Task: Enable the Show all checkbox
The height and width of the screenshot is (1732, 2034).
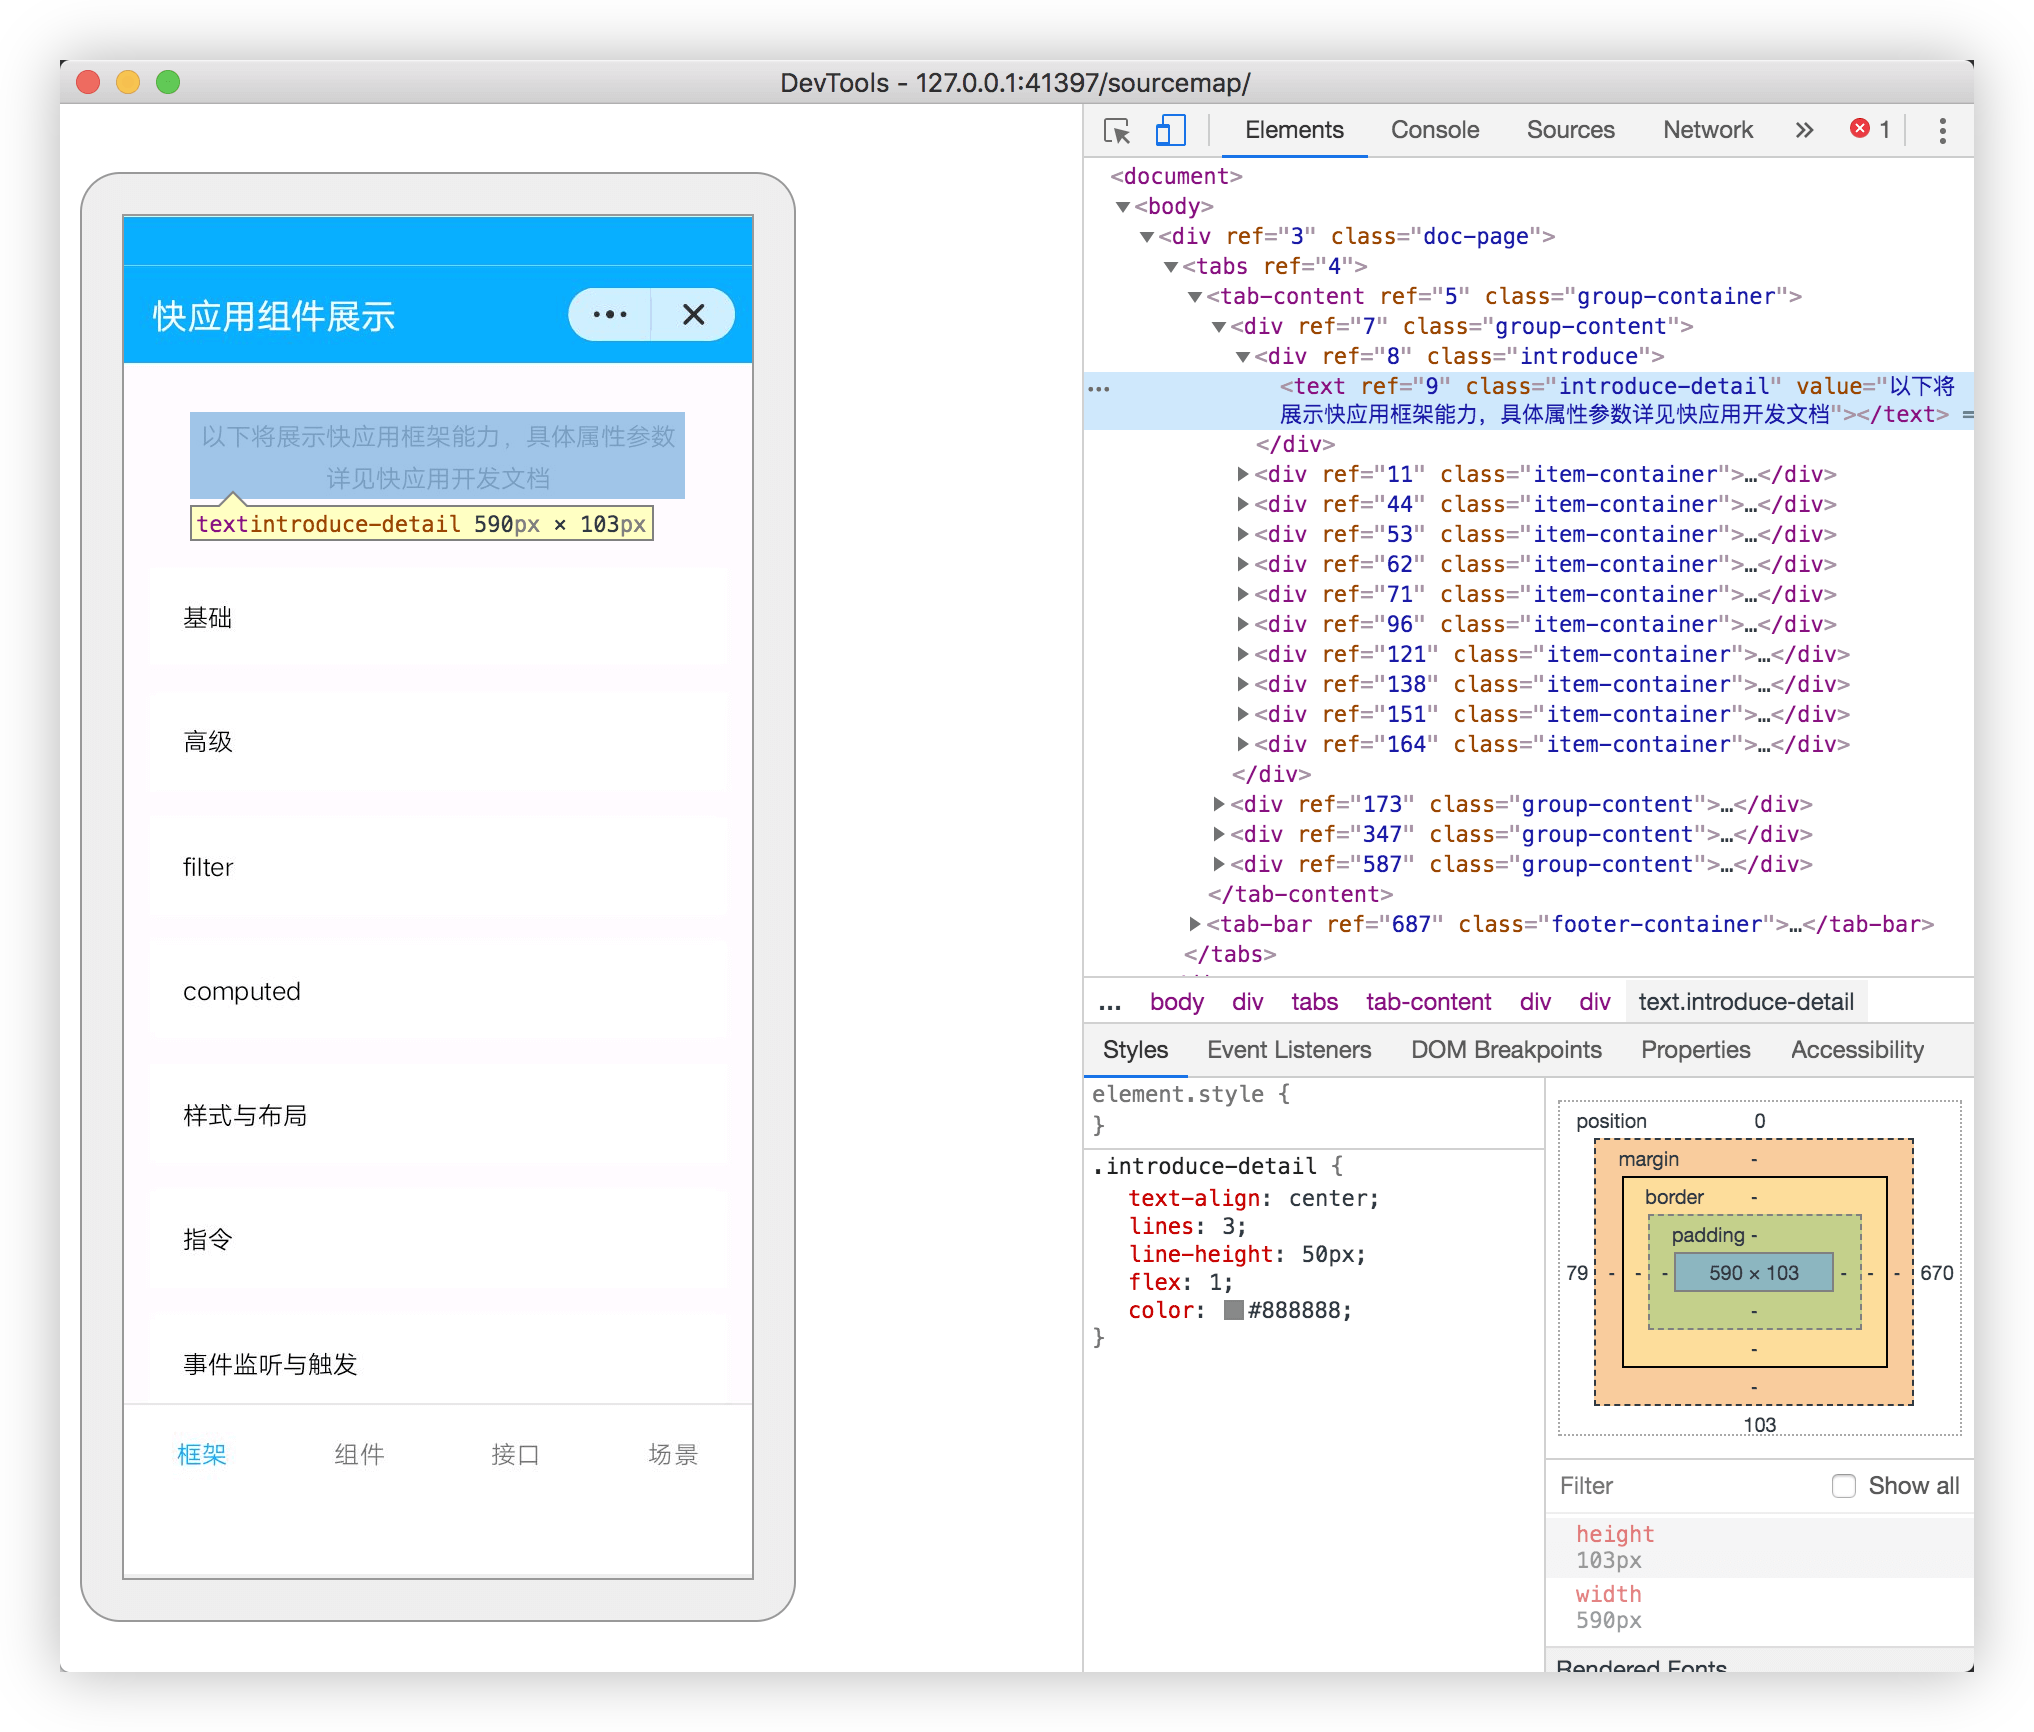Action: point(1843,1486)
